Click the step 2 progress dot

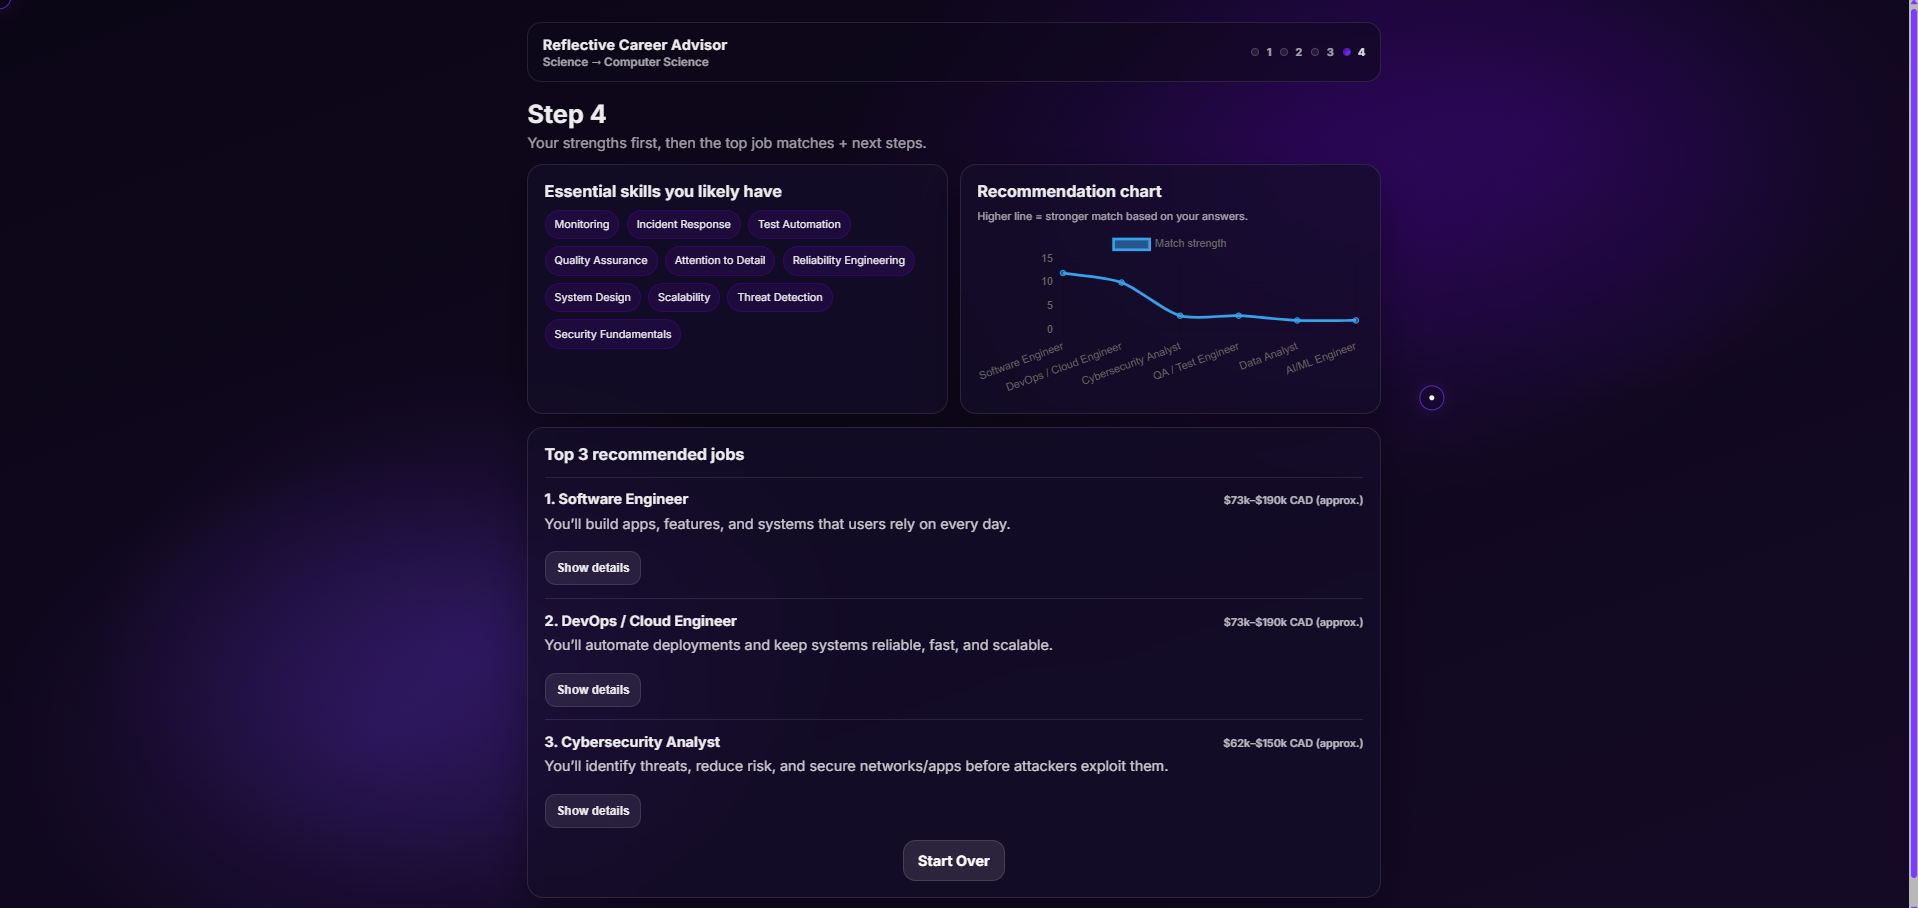pos(1284,52)
